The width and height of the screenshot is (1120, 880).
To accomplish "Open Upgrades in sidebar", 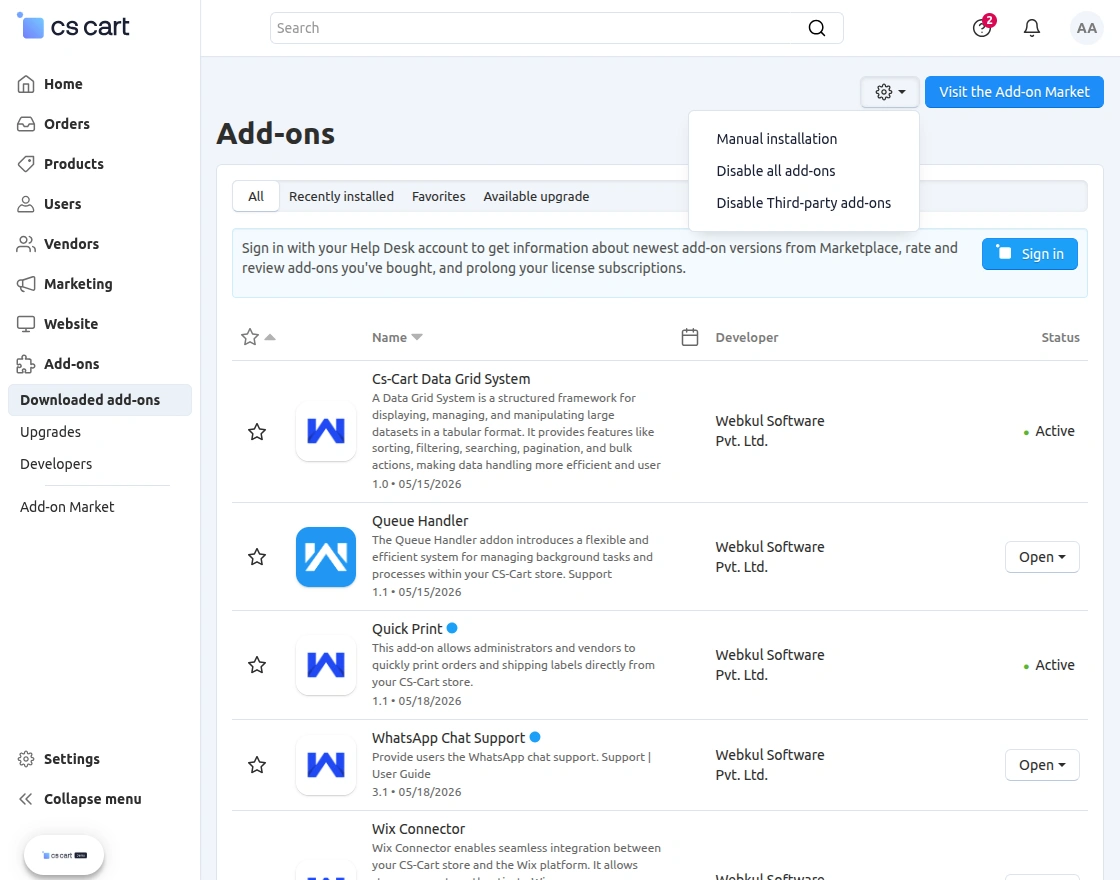I will (50, 432).
